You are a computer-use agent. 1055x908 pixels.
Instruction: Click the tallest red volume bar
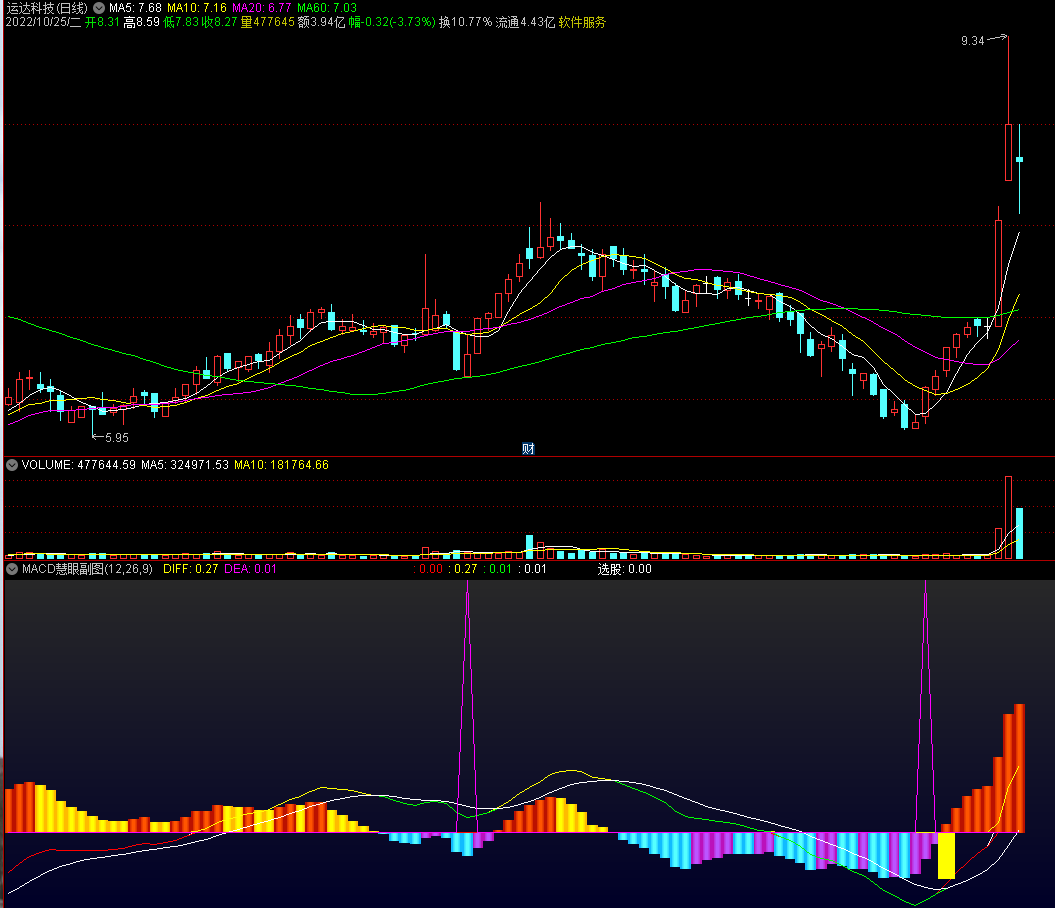pos(1008,517)
